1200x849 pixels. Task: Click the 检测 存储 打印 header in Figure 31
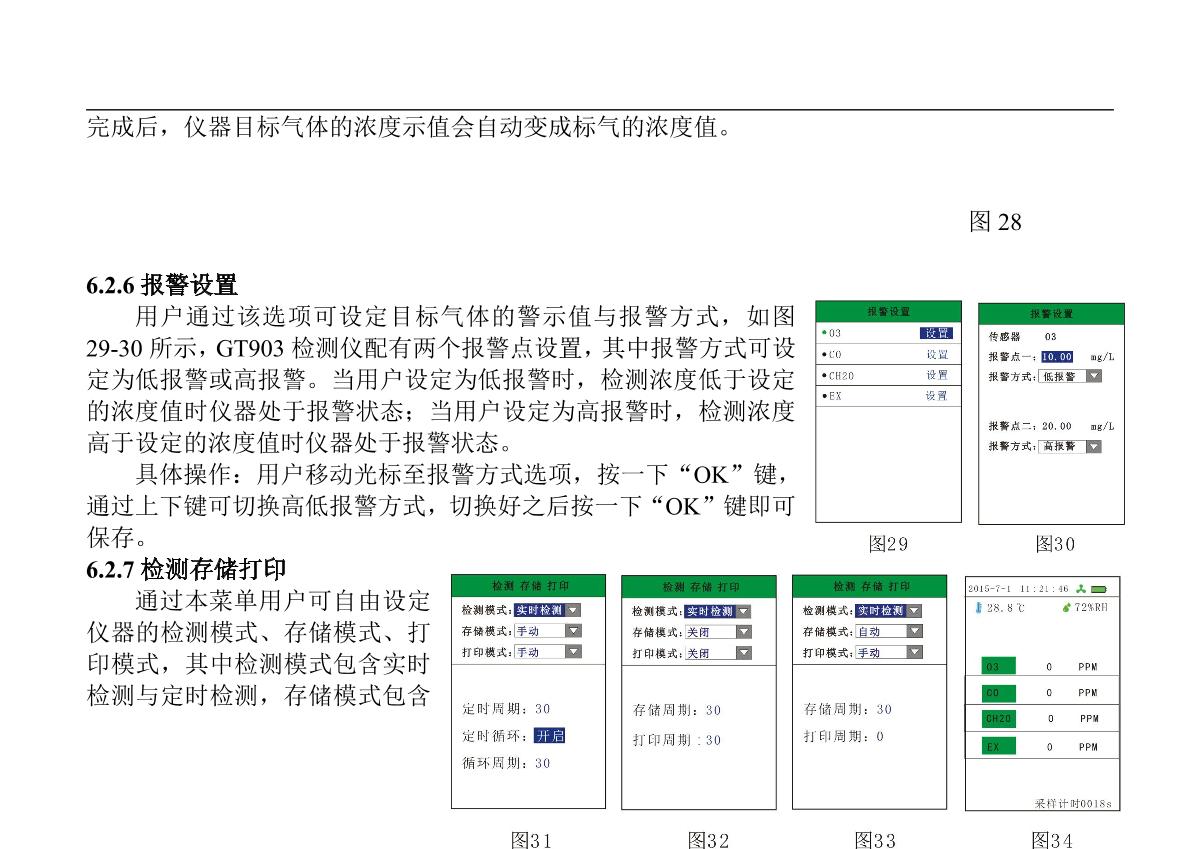click(x=528, y=586)
